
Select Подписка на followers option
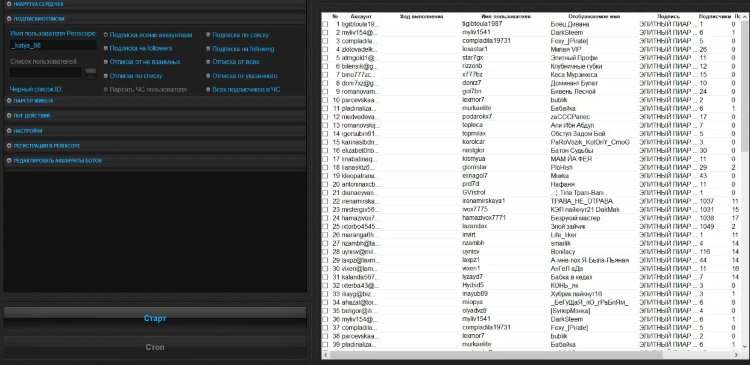pos(138,48)
